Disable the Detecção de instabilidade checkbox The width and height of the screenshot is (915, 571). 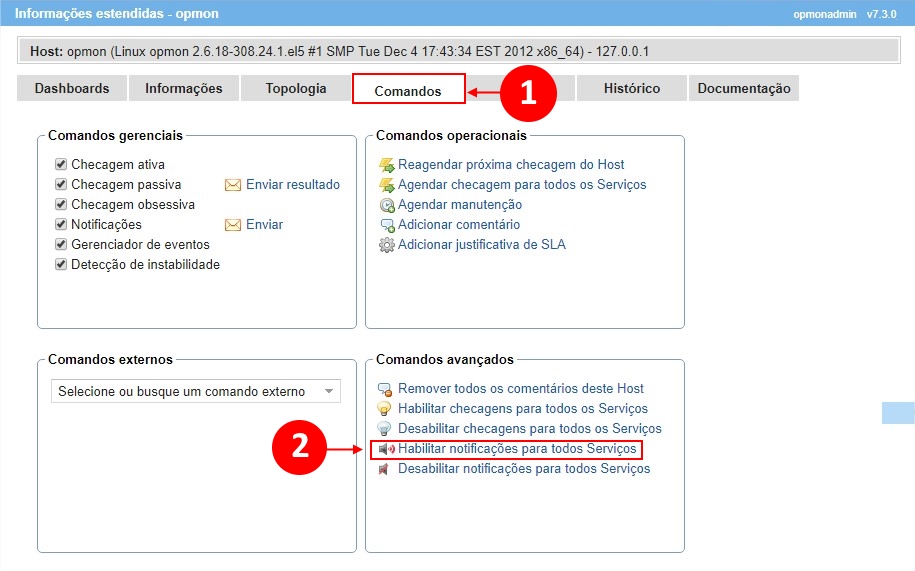click(x=61, y=265)
